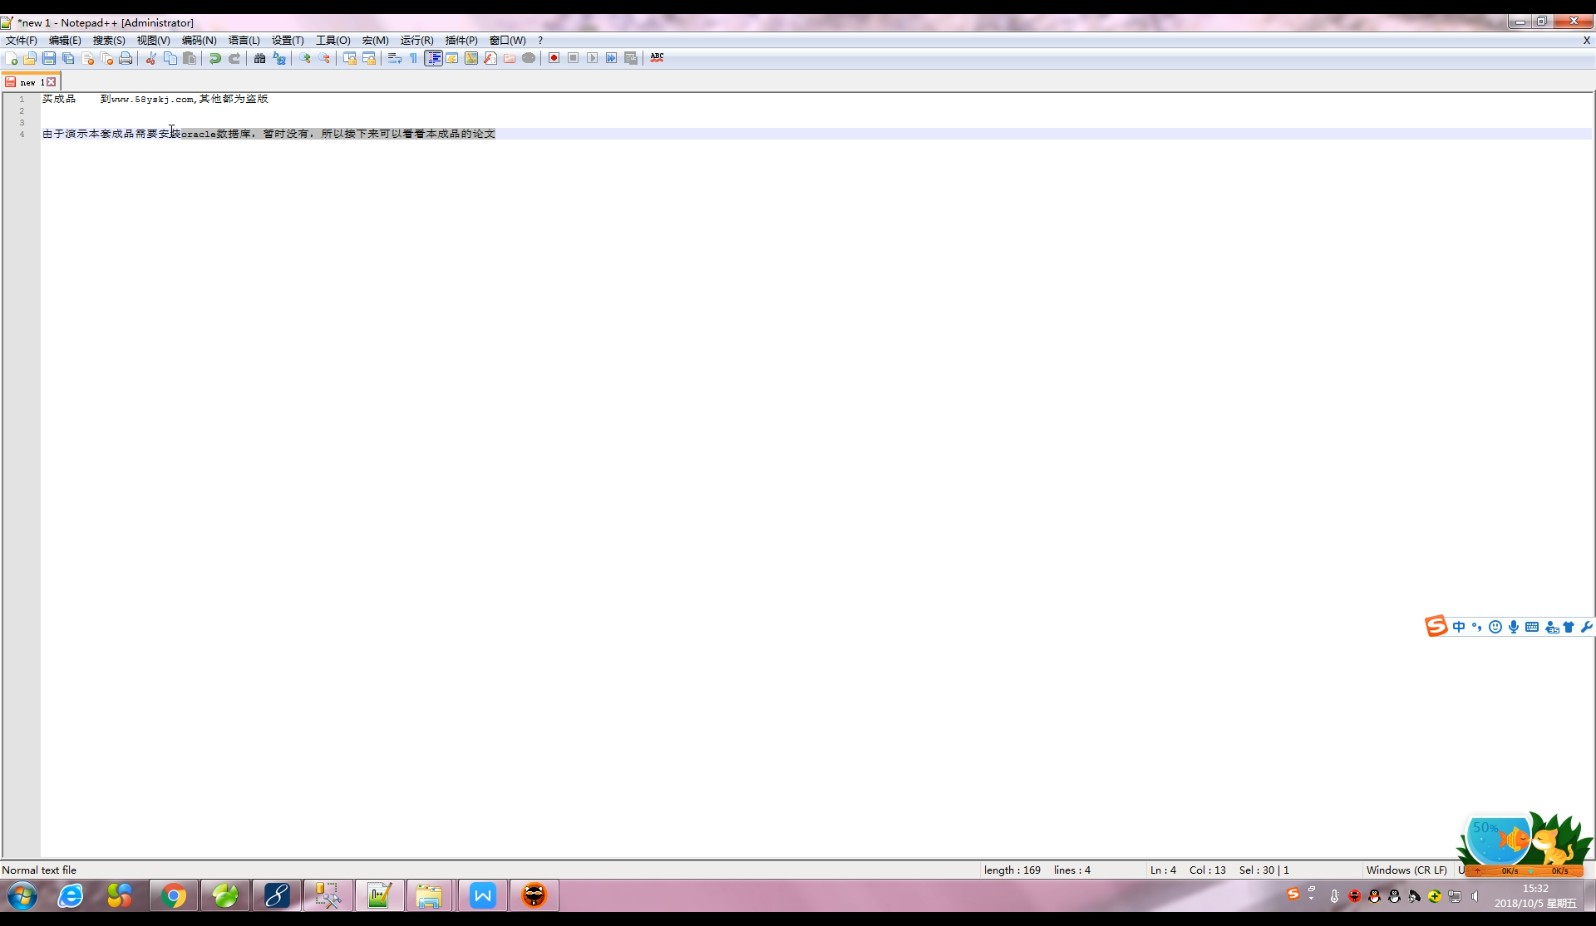Click Windows (CR LF) in status bar

[1406, 870]
